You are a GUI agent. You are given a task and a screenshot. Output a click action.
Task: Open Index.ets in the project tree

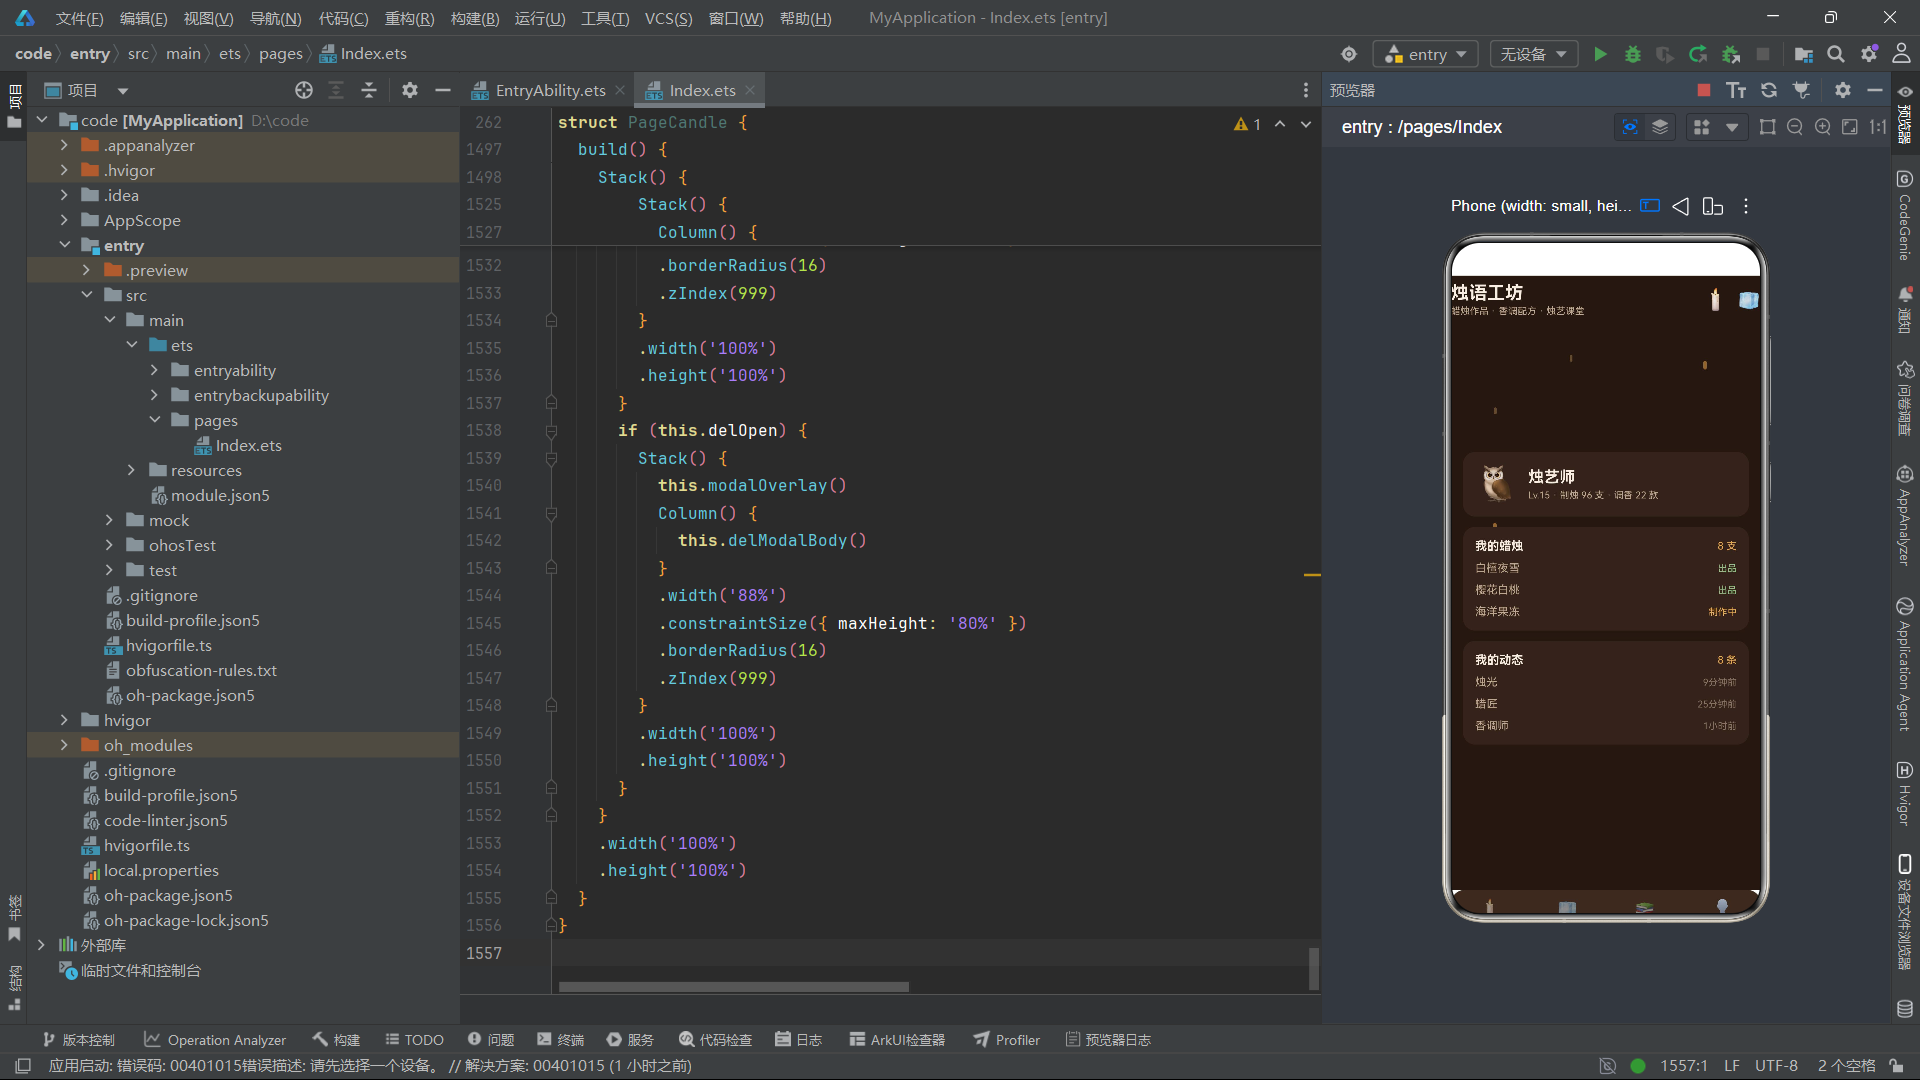pos(248,445)
